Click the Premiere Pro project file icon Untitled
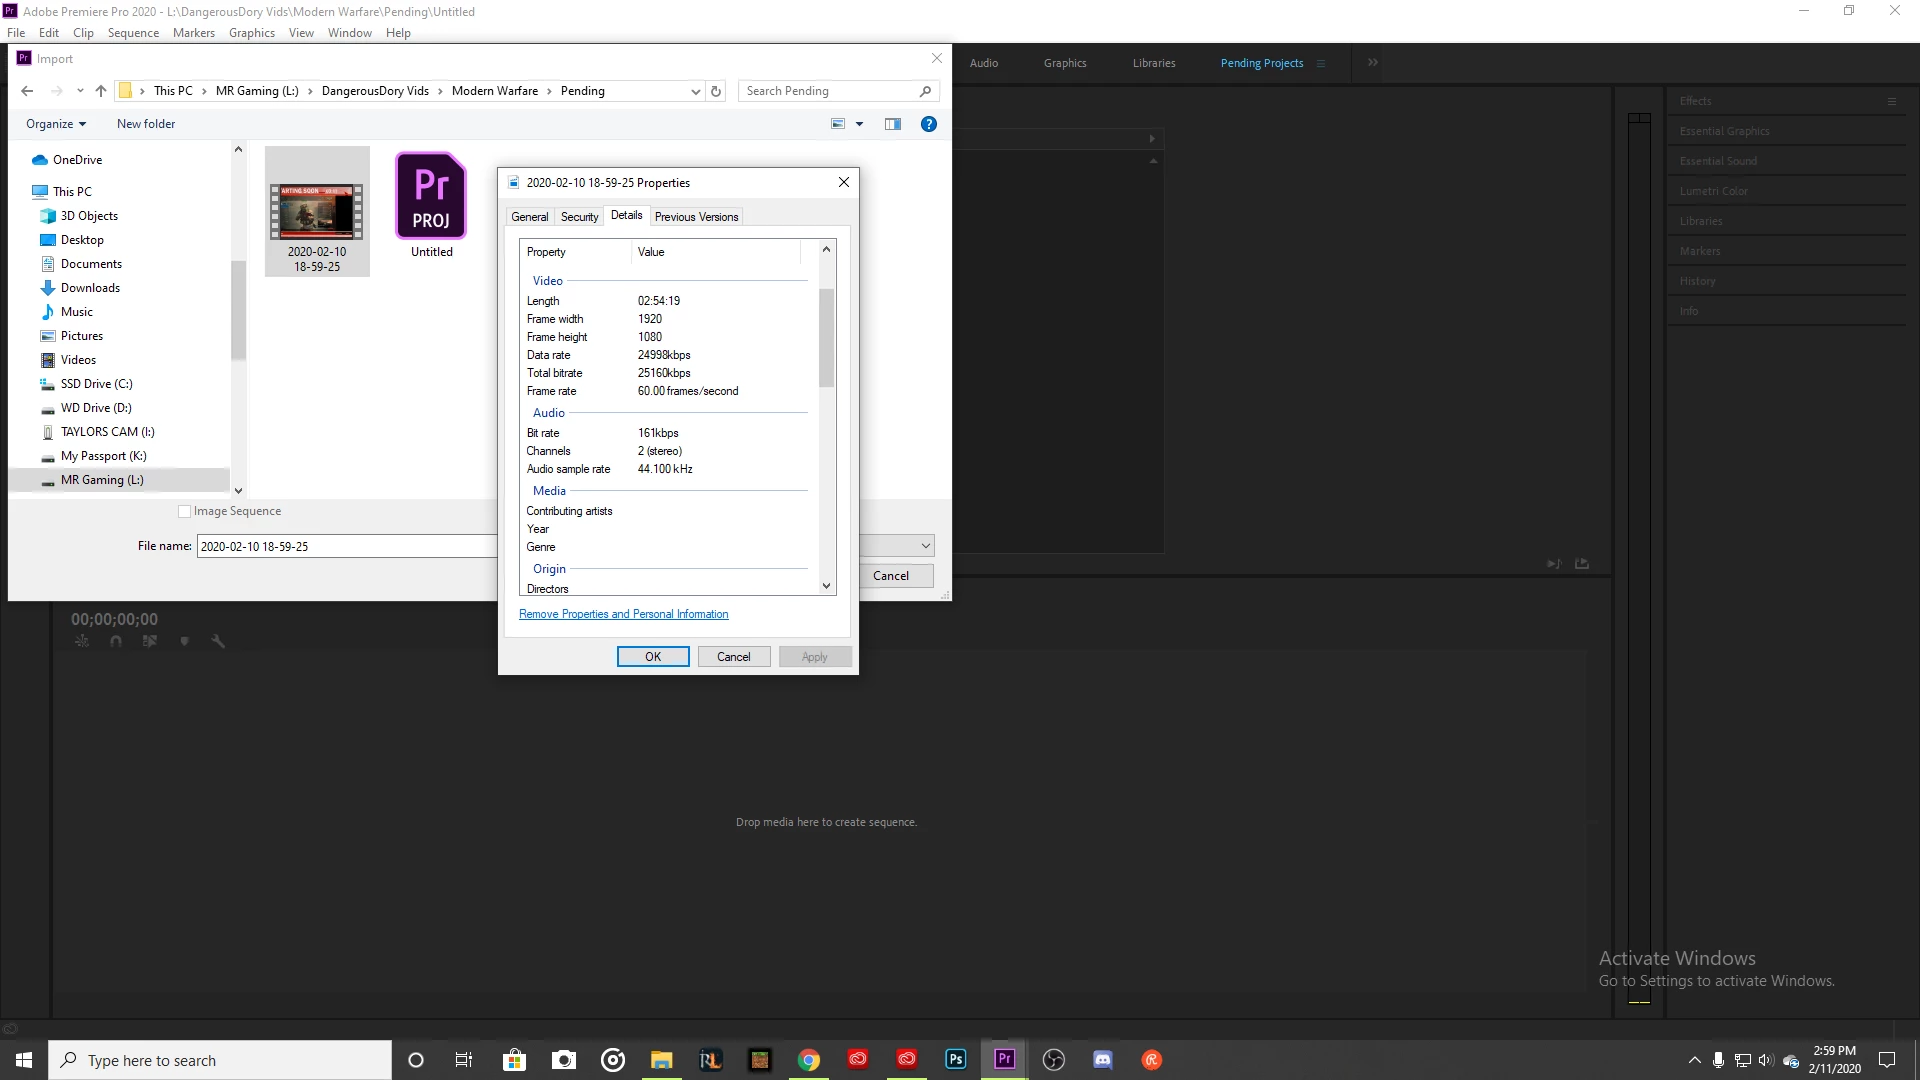The width and height of the screenshot is (1920, 1080). tap(431, 197)
